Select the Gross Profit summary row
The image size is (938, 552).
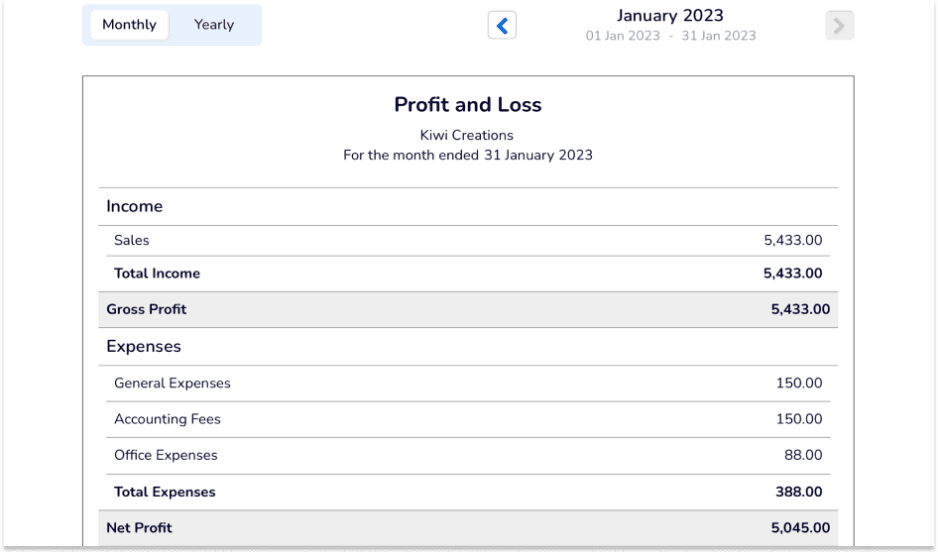[x=468, y=309]
